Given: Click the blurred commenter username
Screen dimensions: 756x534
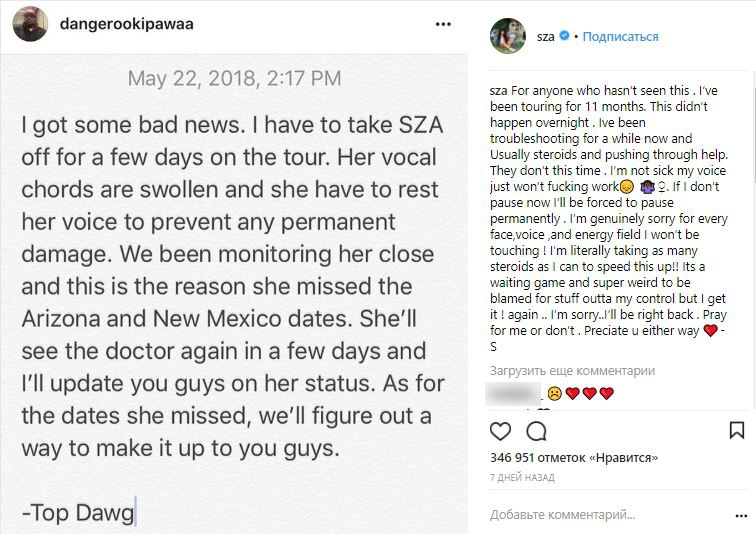Looking at the screenshot, I should click(x=513, y=392).
